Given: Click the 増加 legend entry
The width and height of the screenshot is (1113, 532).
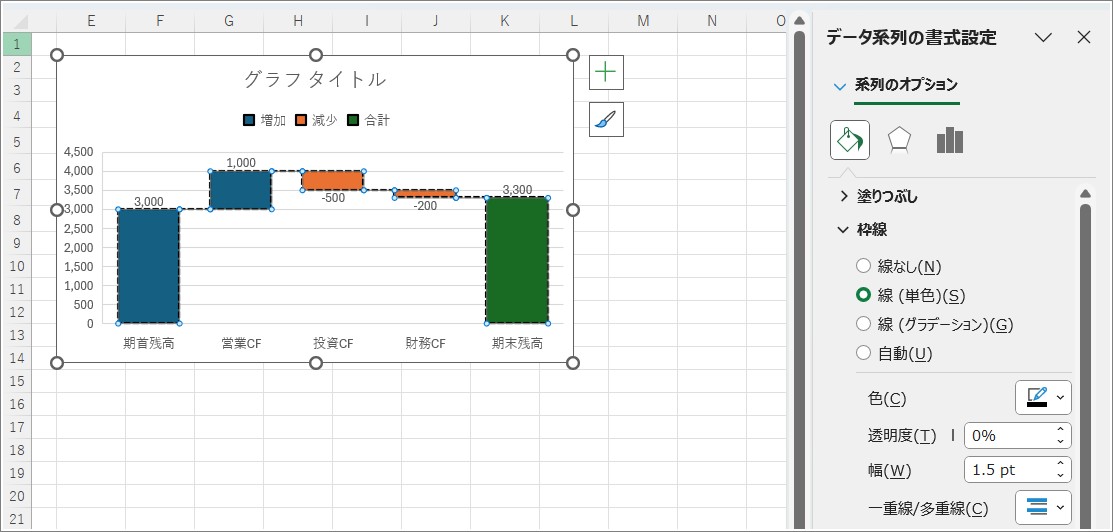Looking at the screenshot, I should tap(265, 120).
